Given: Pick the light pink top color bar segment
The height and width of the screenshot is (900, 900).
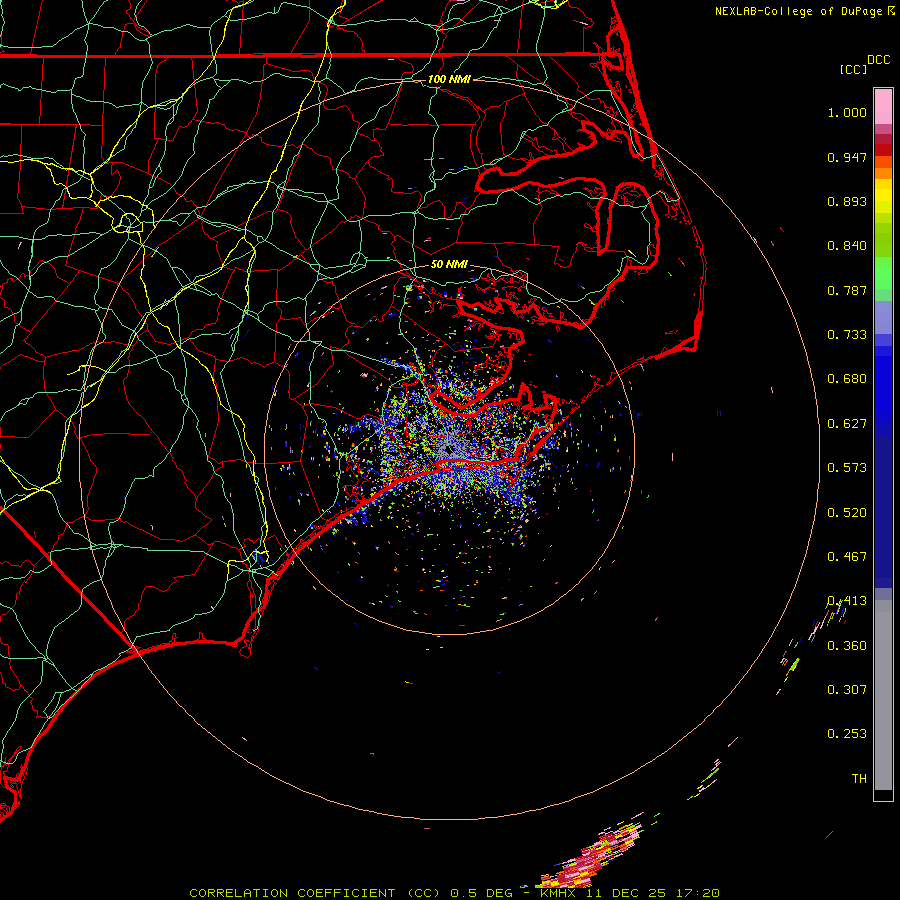Looking at the screenshot, I should 883,107.
